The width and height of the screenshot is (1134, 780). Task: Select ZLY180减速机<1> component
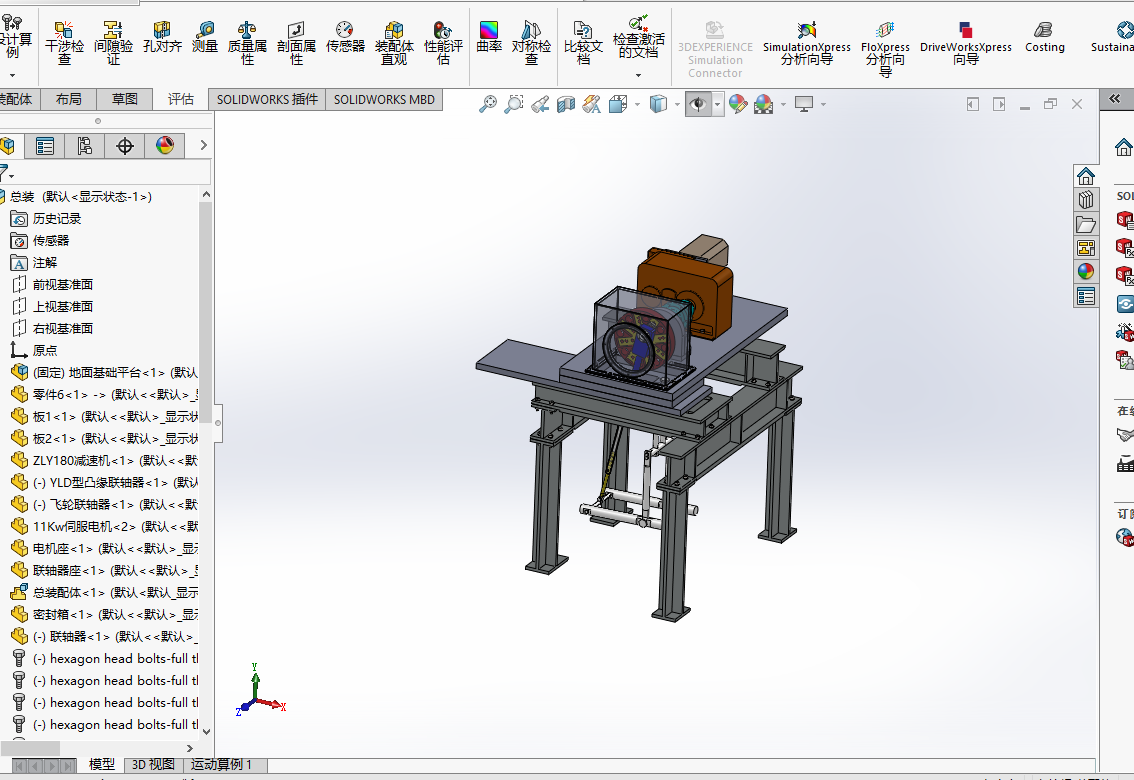click(104, 460)
